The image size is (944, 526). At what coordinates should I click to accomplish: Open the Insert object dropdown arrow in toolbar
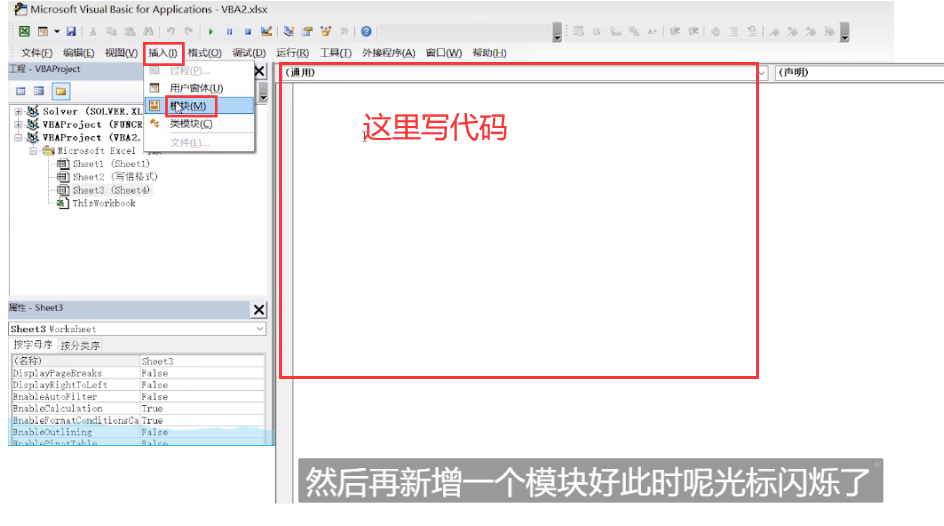coord(57,31)
